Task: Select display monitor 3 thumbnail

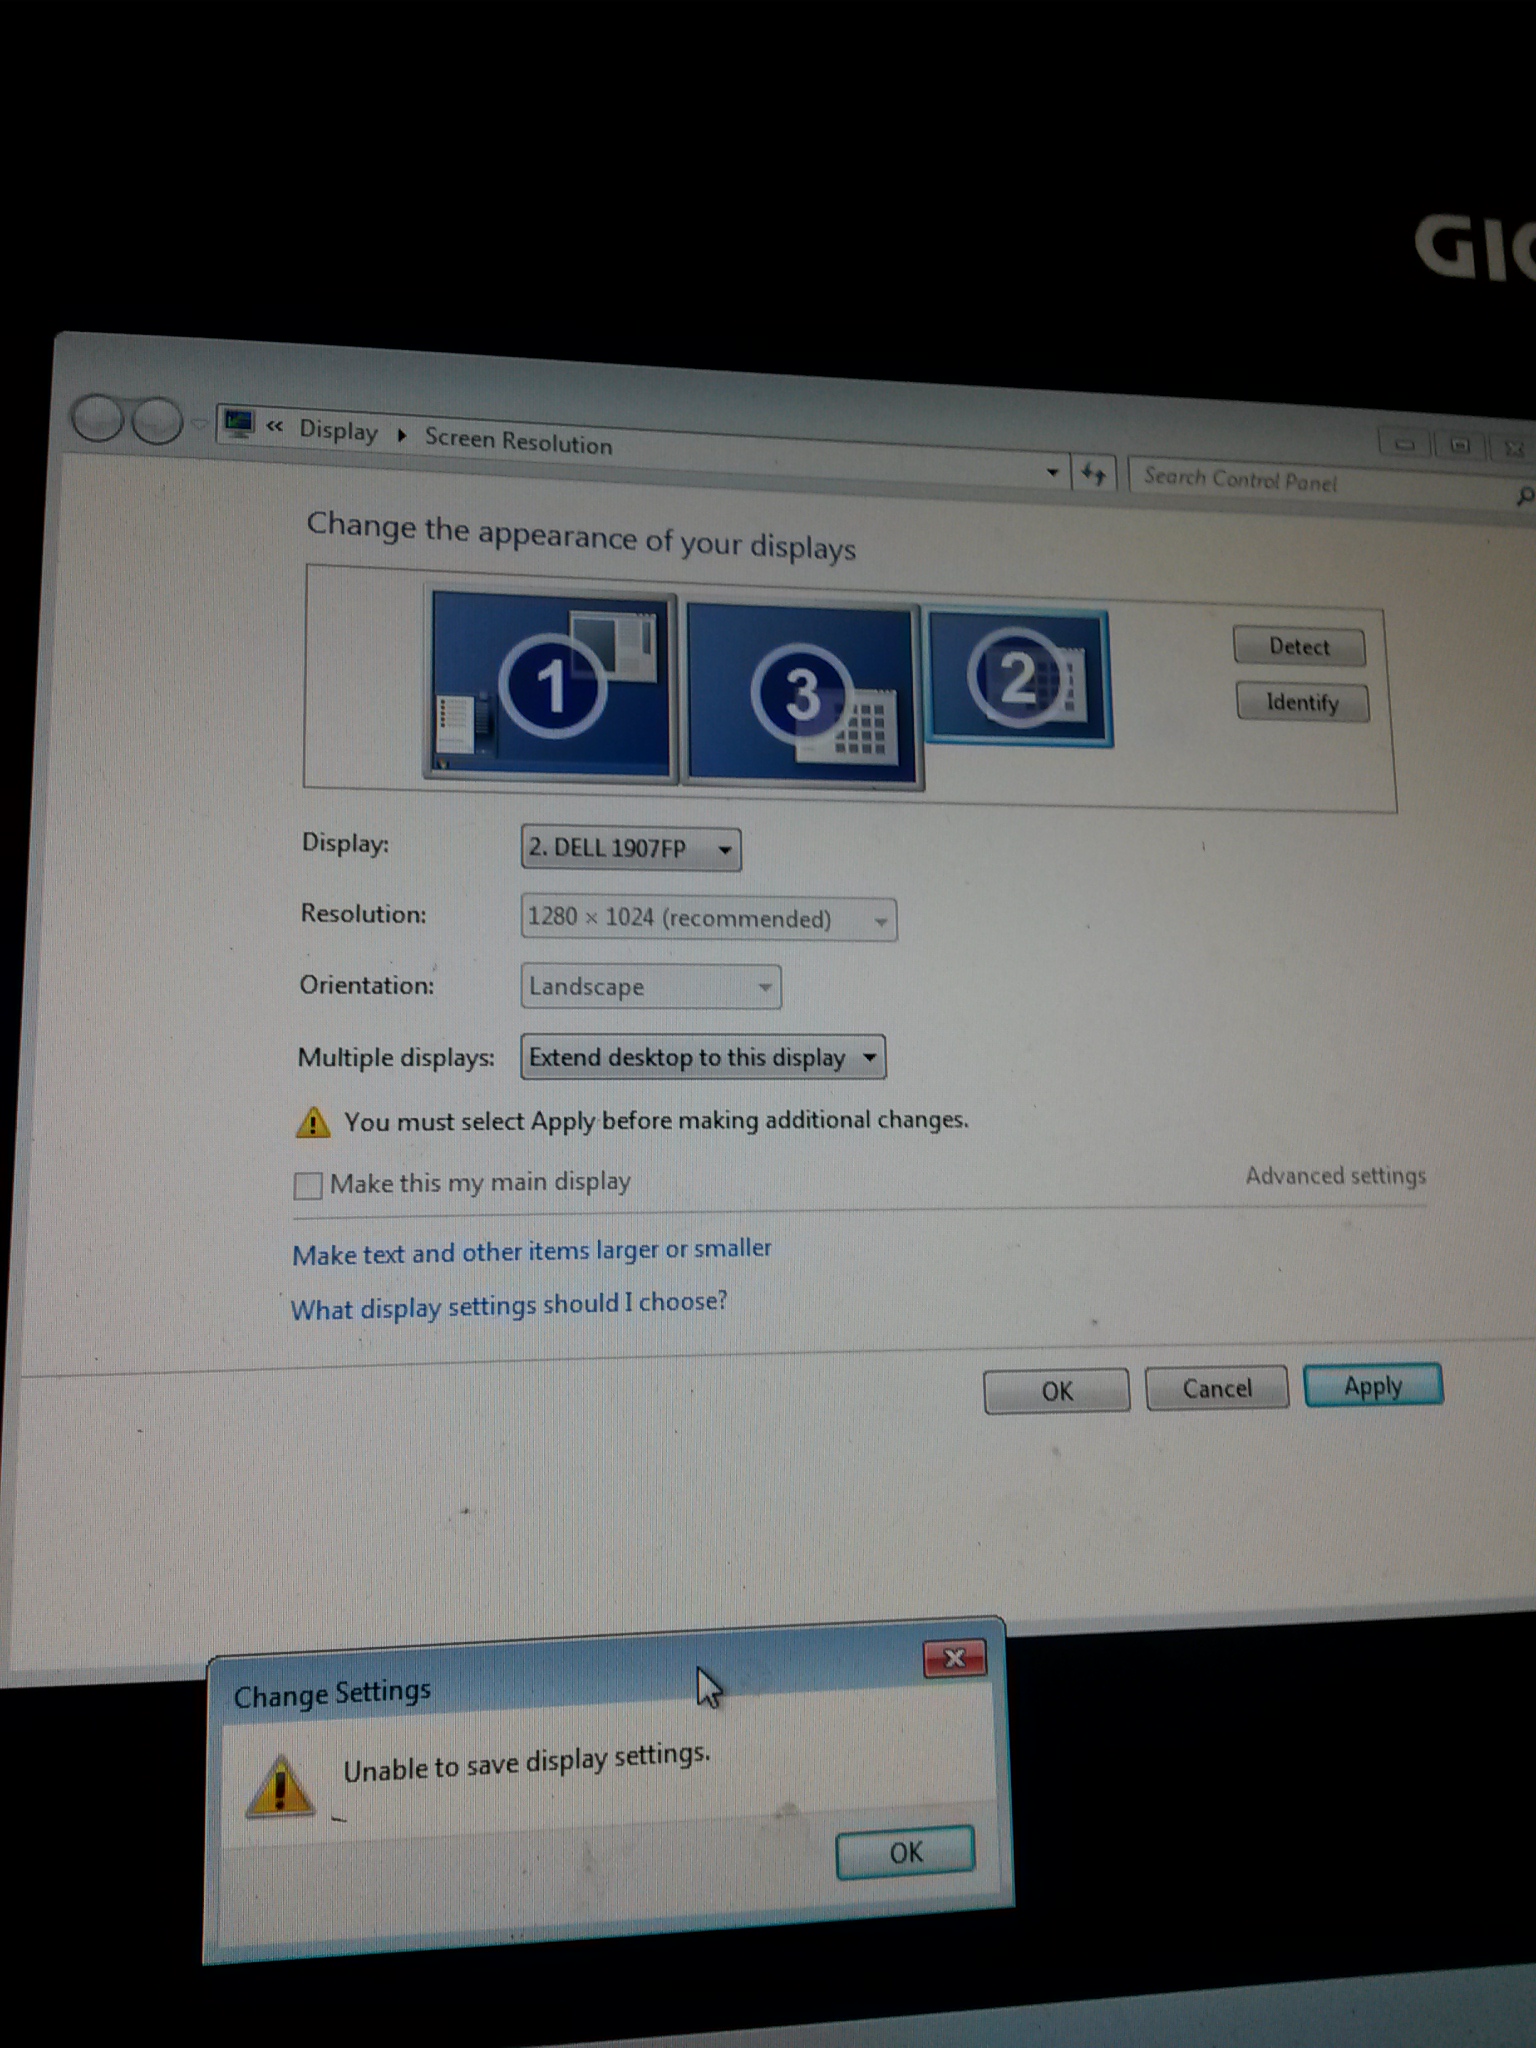Action: (801, 694)
